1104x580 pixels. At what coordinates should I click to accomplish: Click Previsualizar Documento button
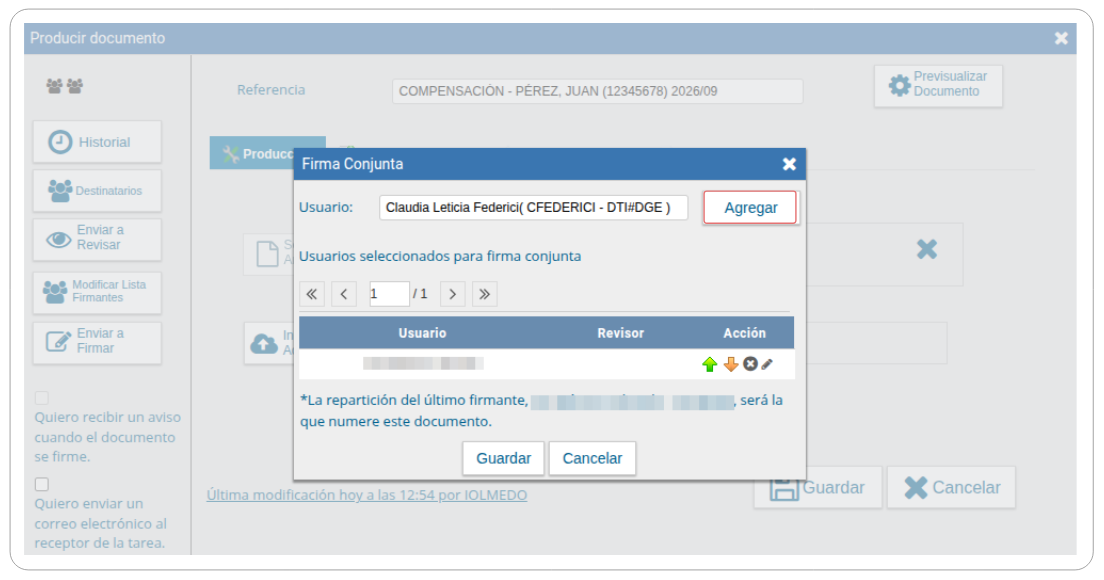tap(938, 86)
